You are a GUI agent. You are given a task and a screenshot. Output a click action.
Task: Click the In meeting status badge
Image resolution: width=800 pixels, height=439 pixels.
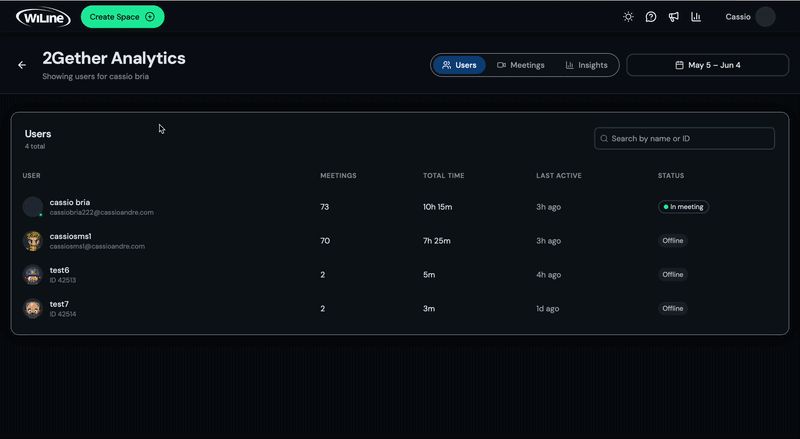pyautogui.click(x=683, y=207)
